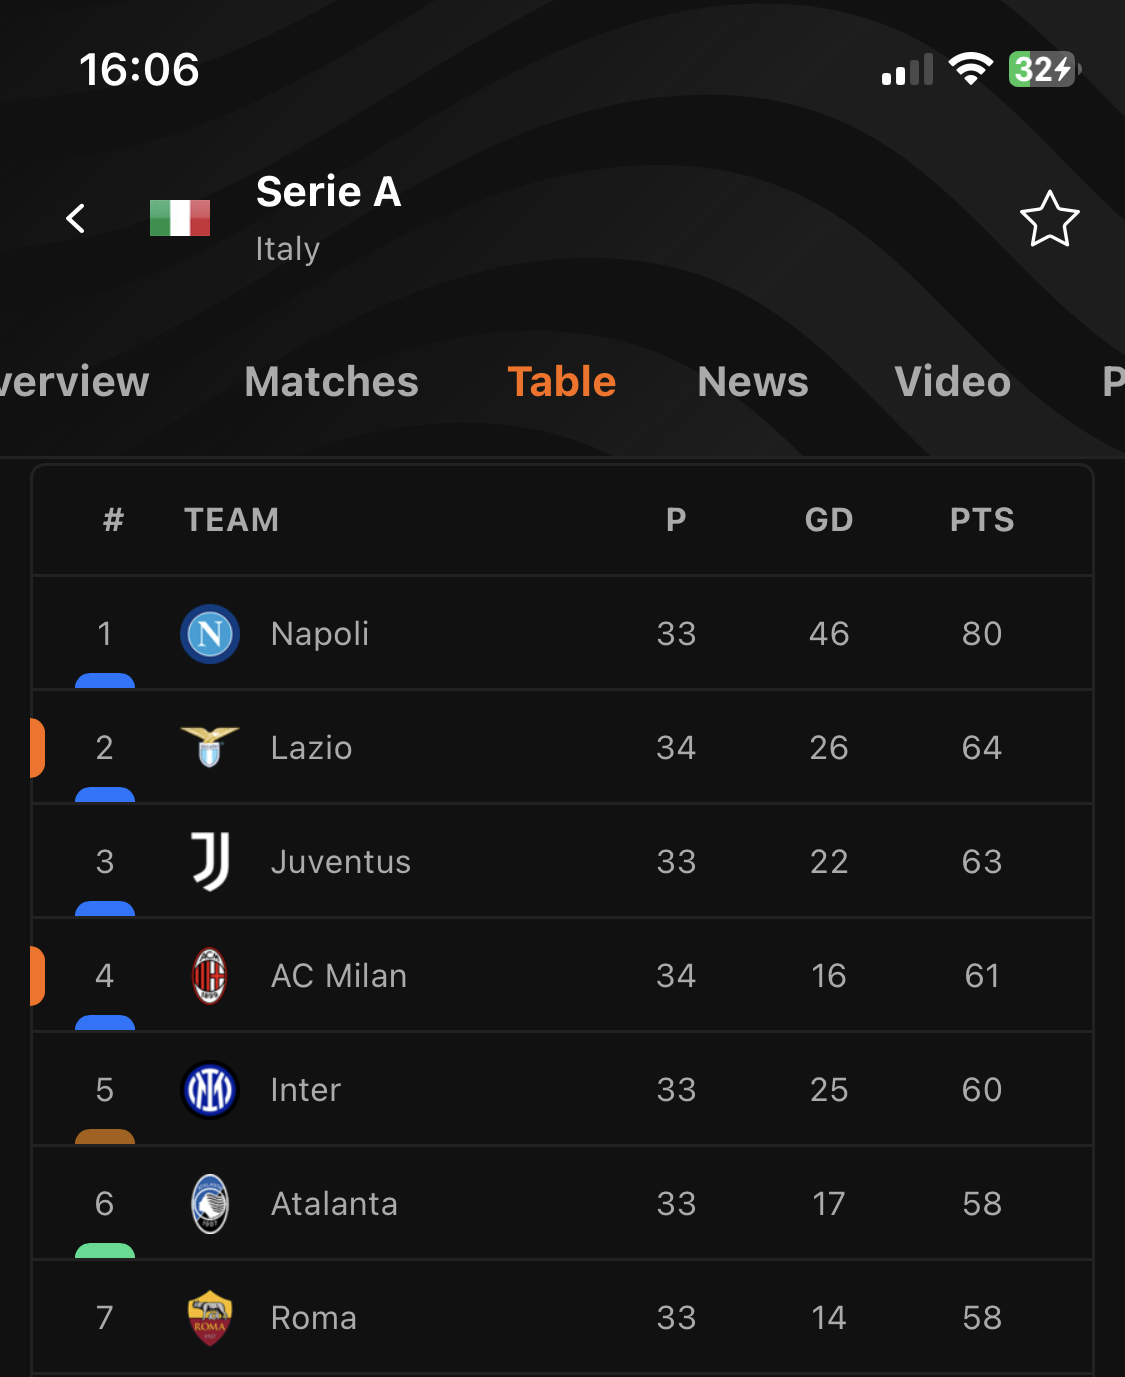Image resolution: width=1125 pixels, height=1377 pixels.
Task: Tap the back arrow icon
Action: coord(76,218)
